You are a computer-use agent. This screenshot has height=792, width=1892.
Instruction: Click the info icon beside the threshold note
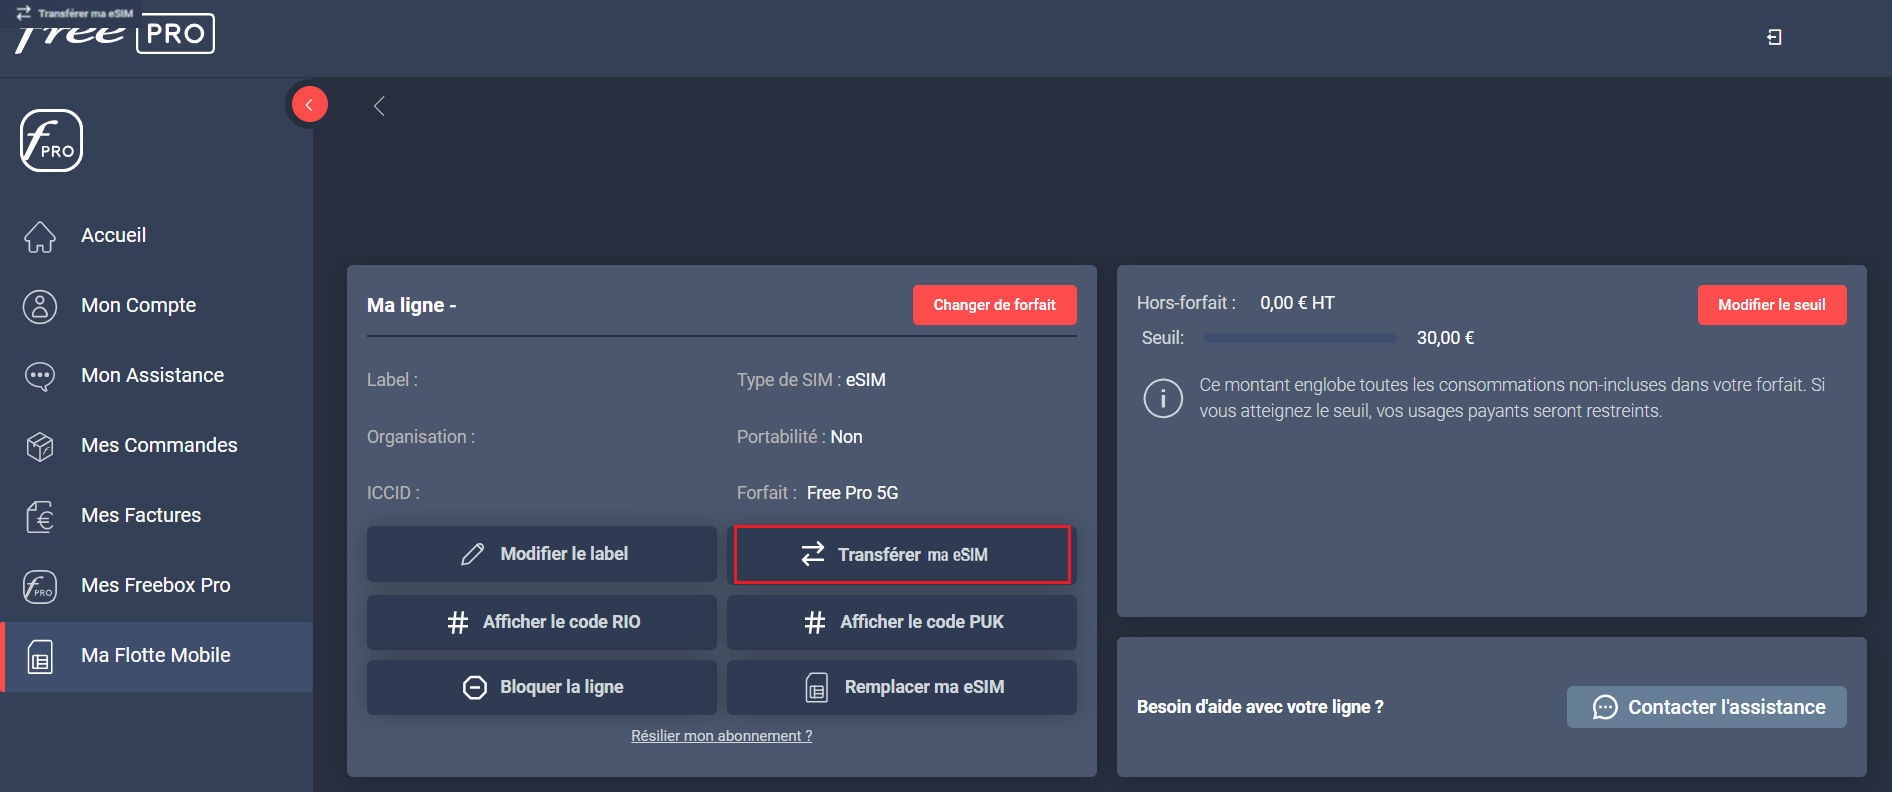(1163, 398)
